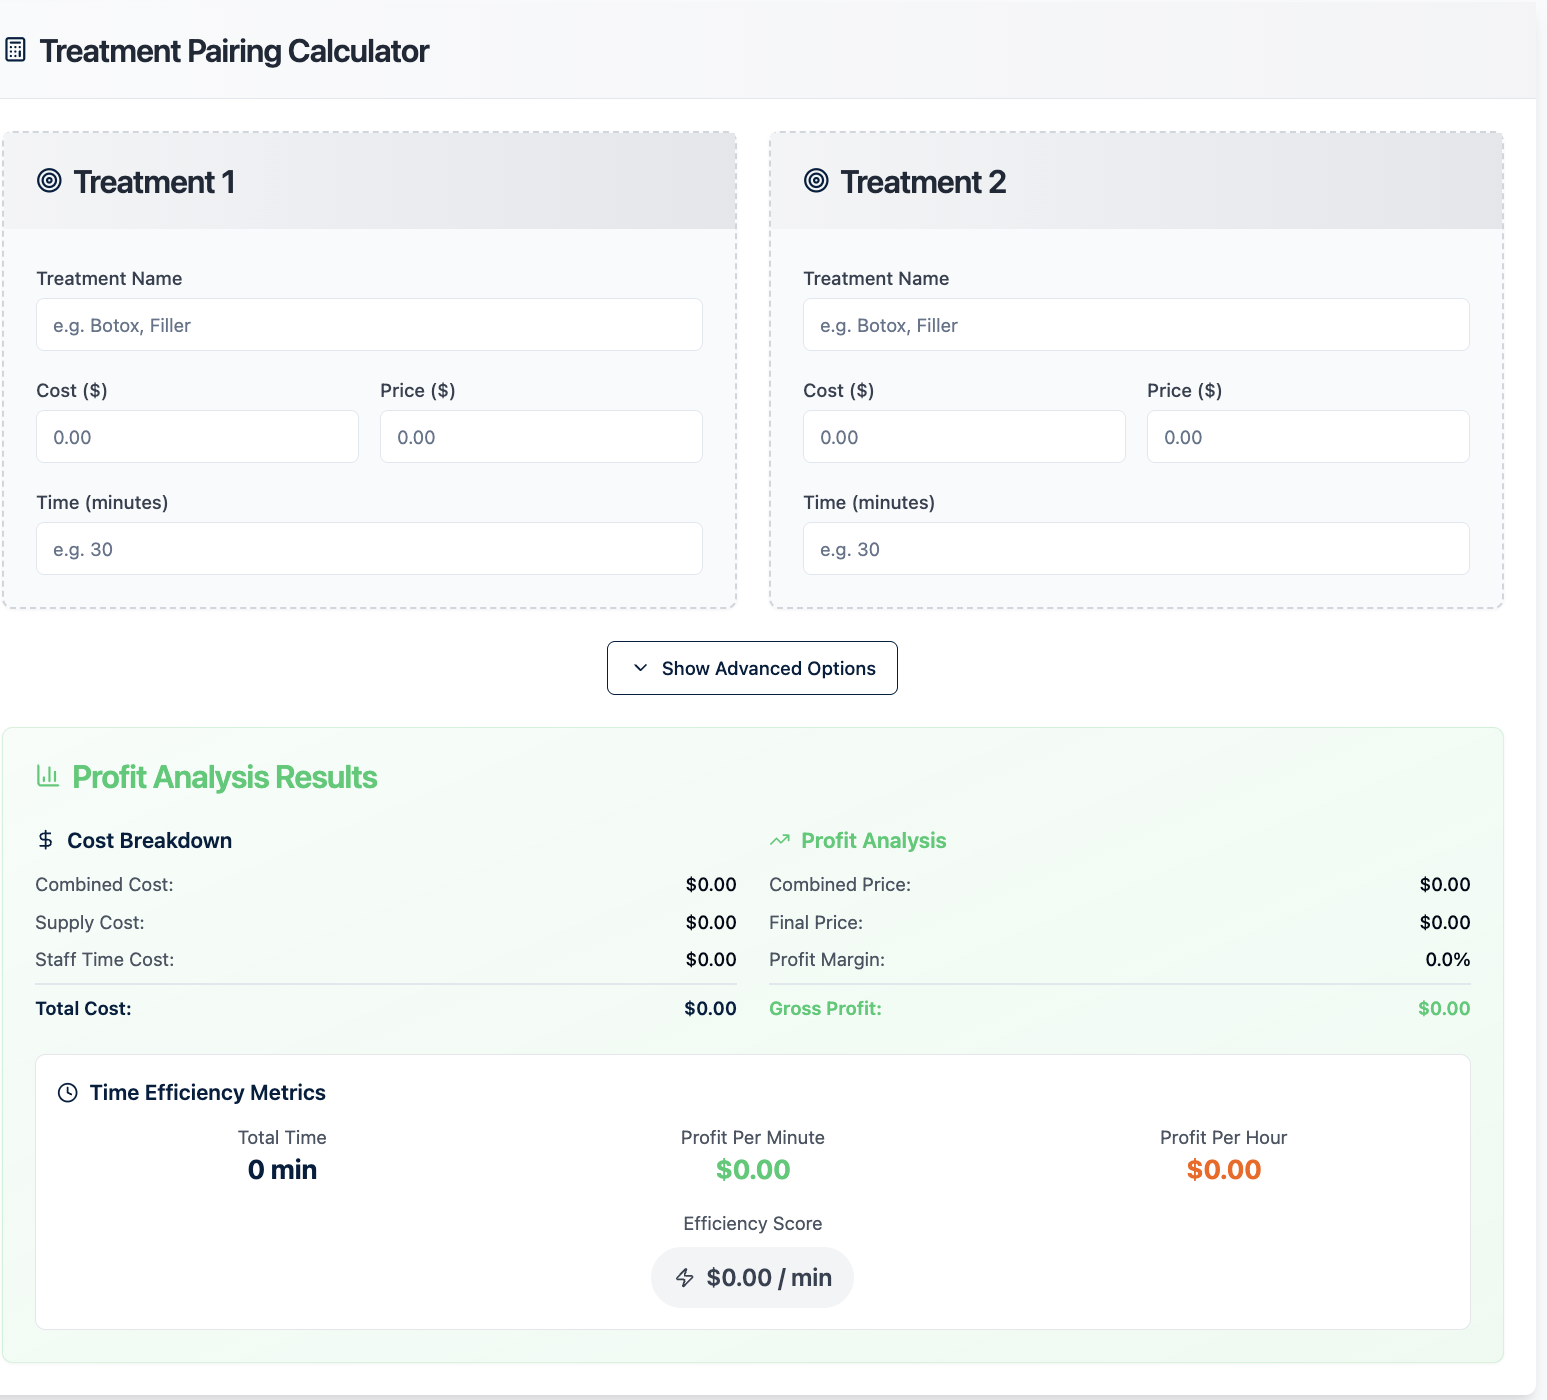Screen dimensions: 1547x1400
Task: Click the calculator icon in the page header
Action: (x=15, y=49)
